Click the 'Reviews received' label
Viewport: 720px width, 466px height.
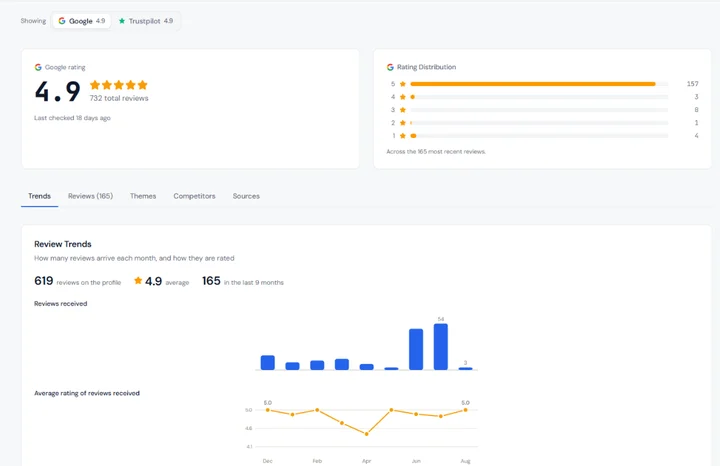click(61, 303)
